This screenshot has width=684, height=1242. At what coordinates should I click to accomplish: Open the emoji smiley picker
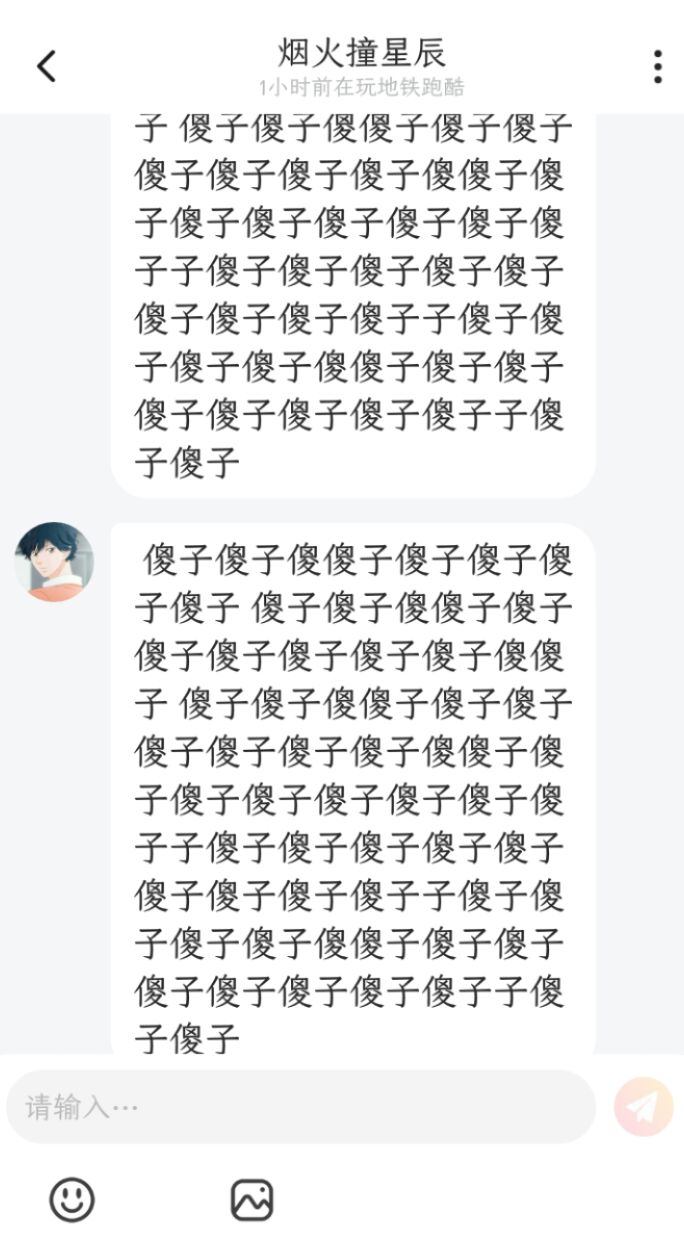pos(72,1199)
